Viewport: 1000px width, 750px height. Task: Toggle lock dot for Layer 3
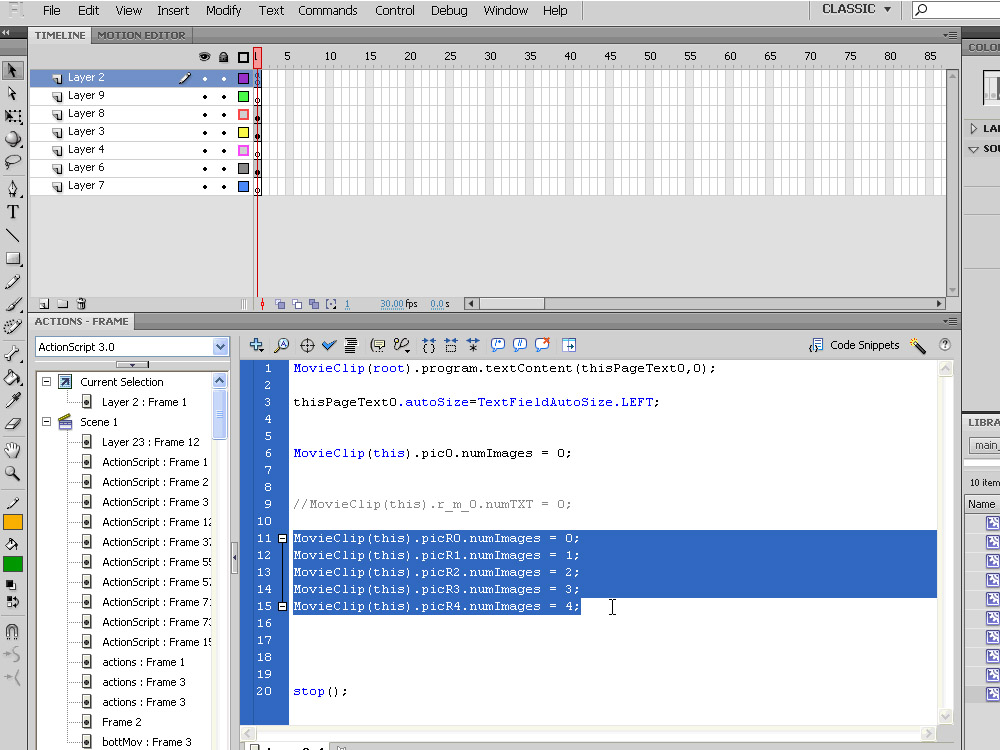pos(224,132)
